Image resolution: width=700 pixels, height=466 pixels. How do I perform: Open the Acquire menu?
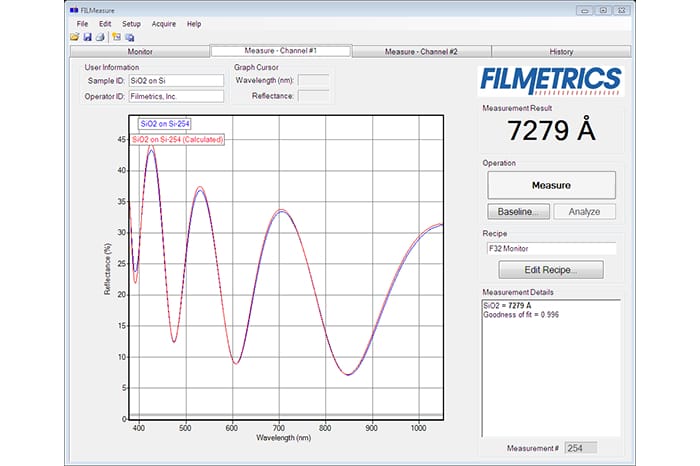pyautogui.click(x=163, y=23)
